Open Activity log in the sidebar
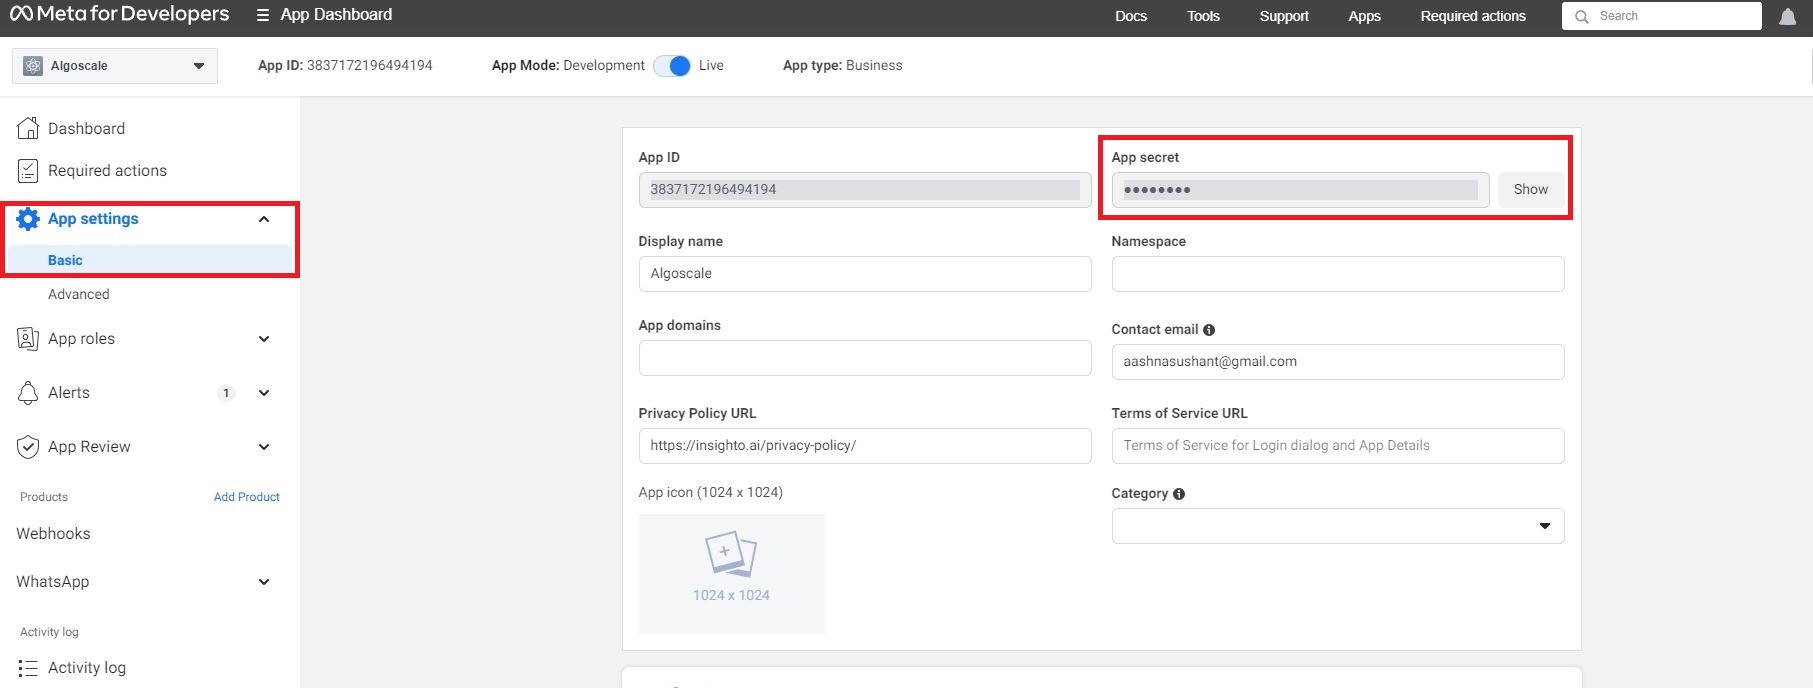The height and width of the screenshot is (688, 1813). [87, 668]
